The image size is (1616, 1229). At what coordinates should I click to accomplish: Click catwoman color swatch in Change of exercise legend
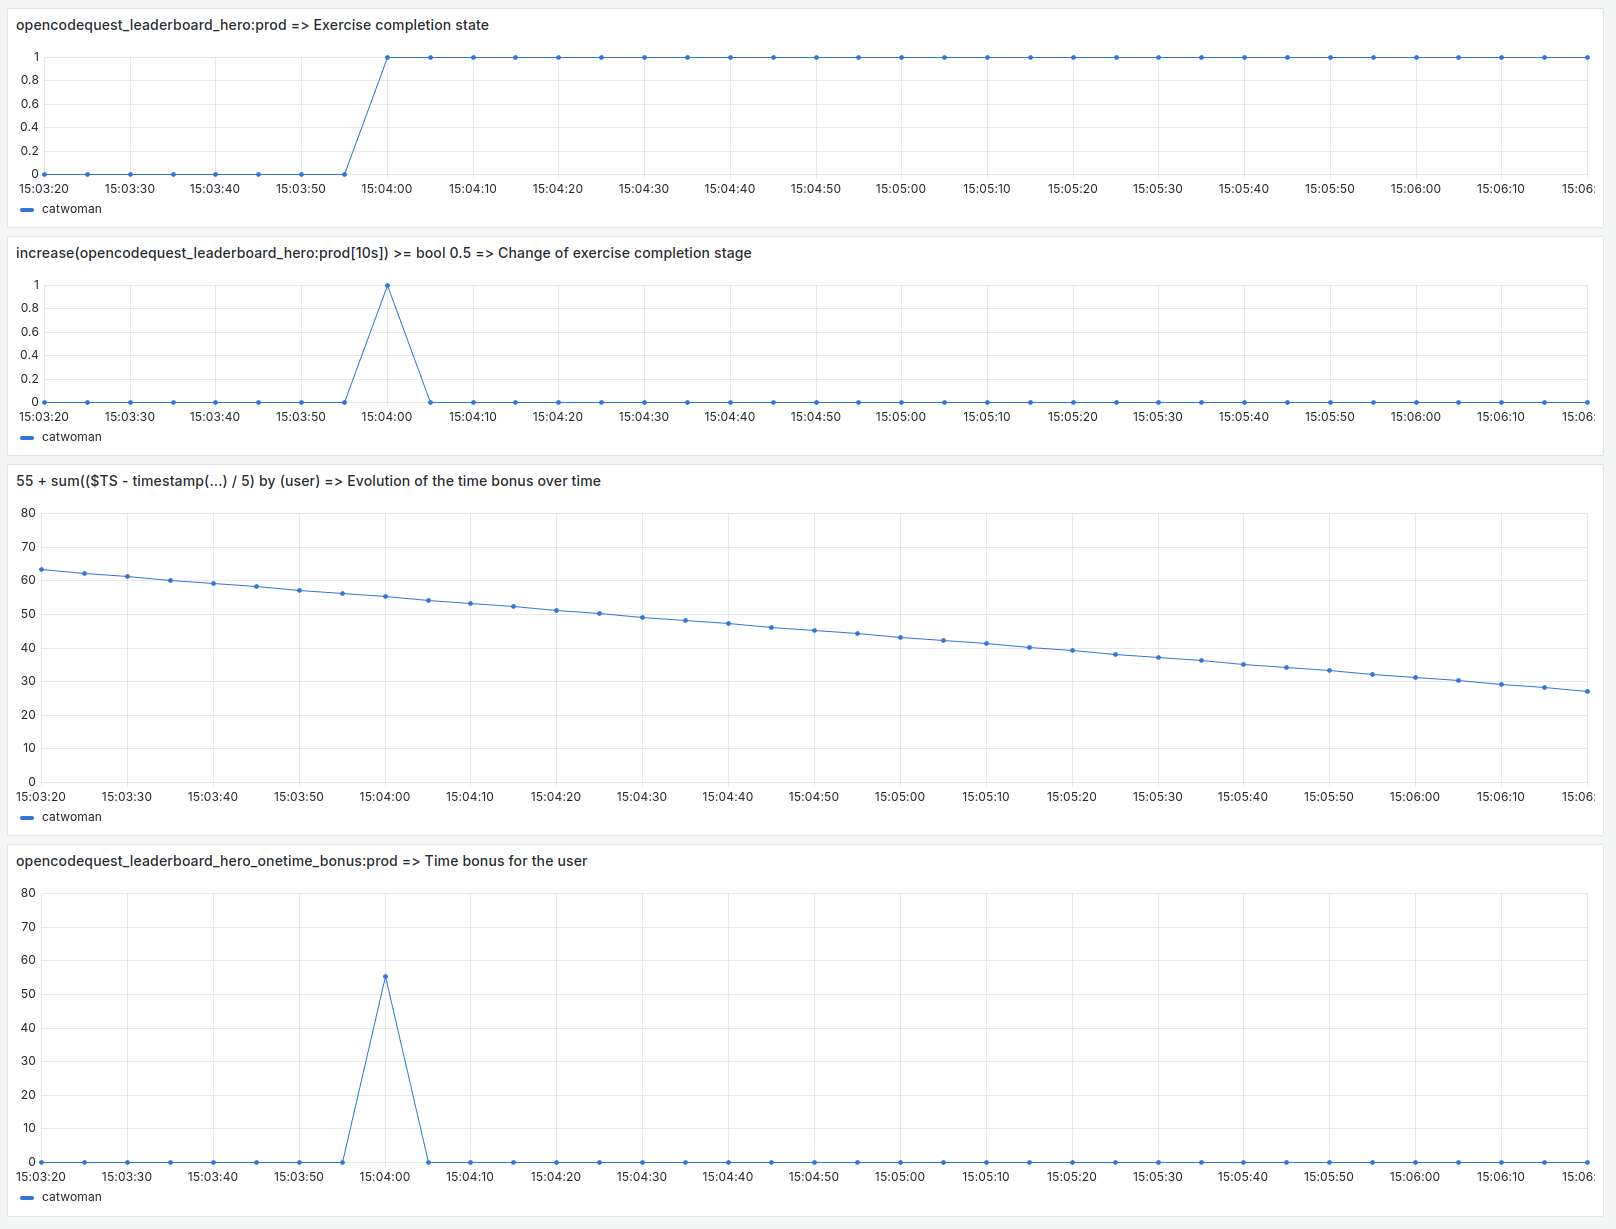tap(27, 438)
